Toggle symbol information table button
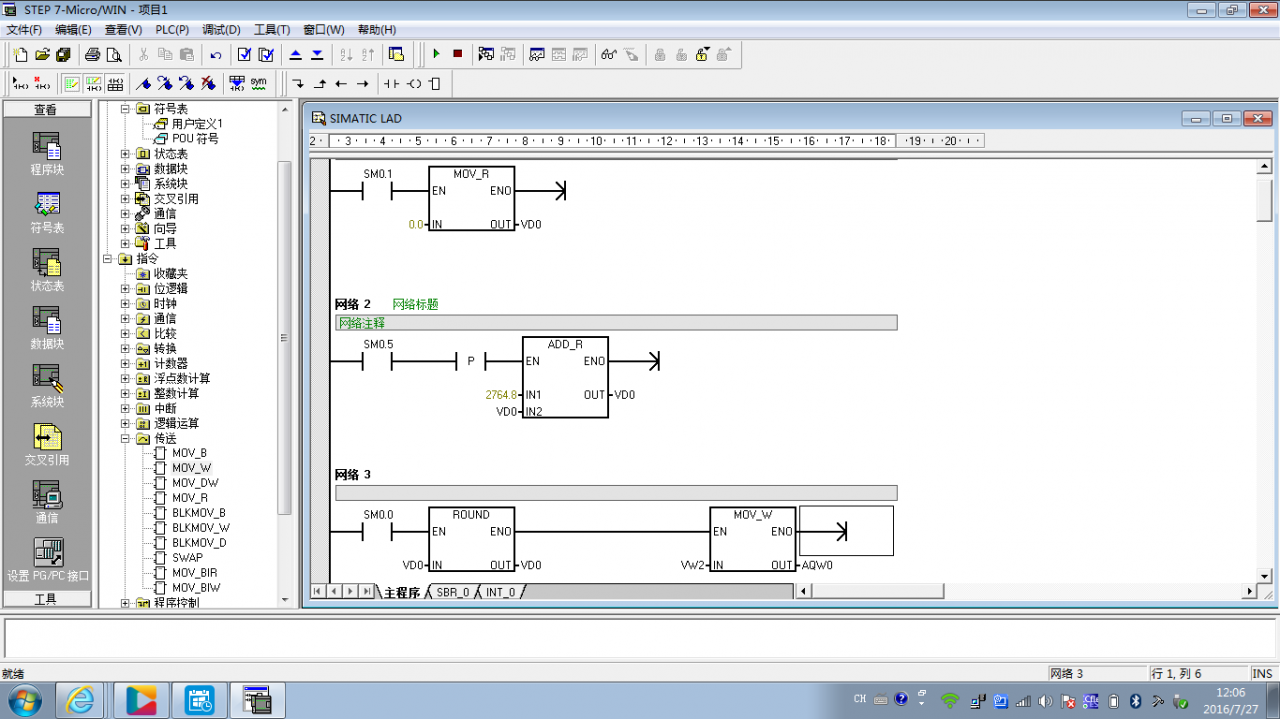 coord(115,83)
